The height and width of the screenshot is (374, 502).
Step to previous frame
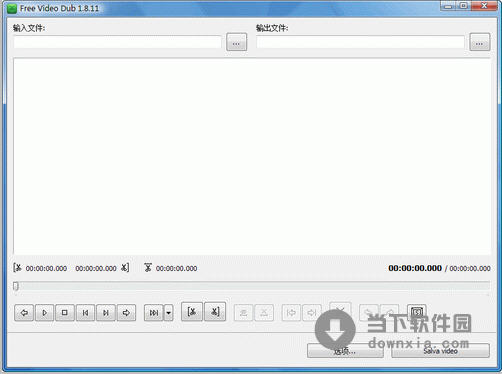tap(85, 313)
